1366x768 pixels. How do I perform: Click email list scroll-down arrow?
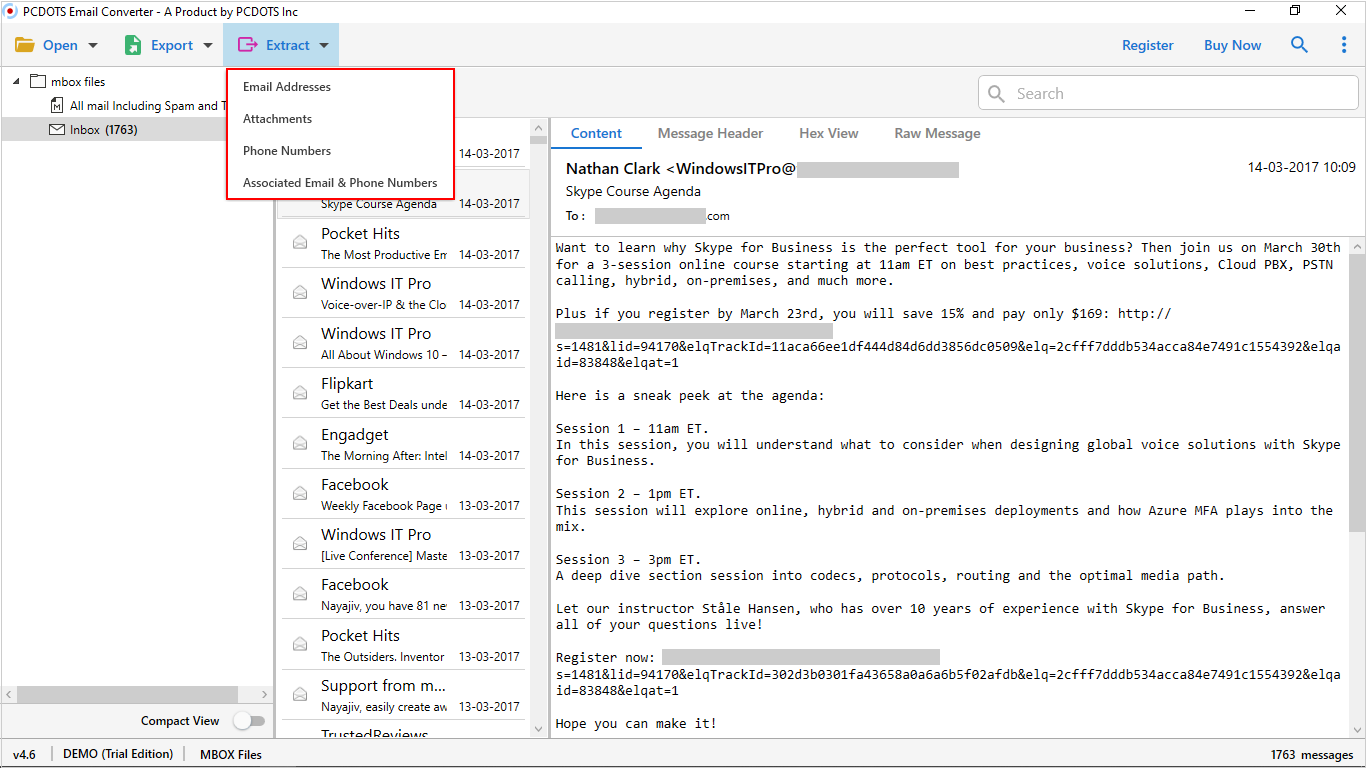[x=539, y=728]
